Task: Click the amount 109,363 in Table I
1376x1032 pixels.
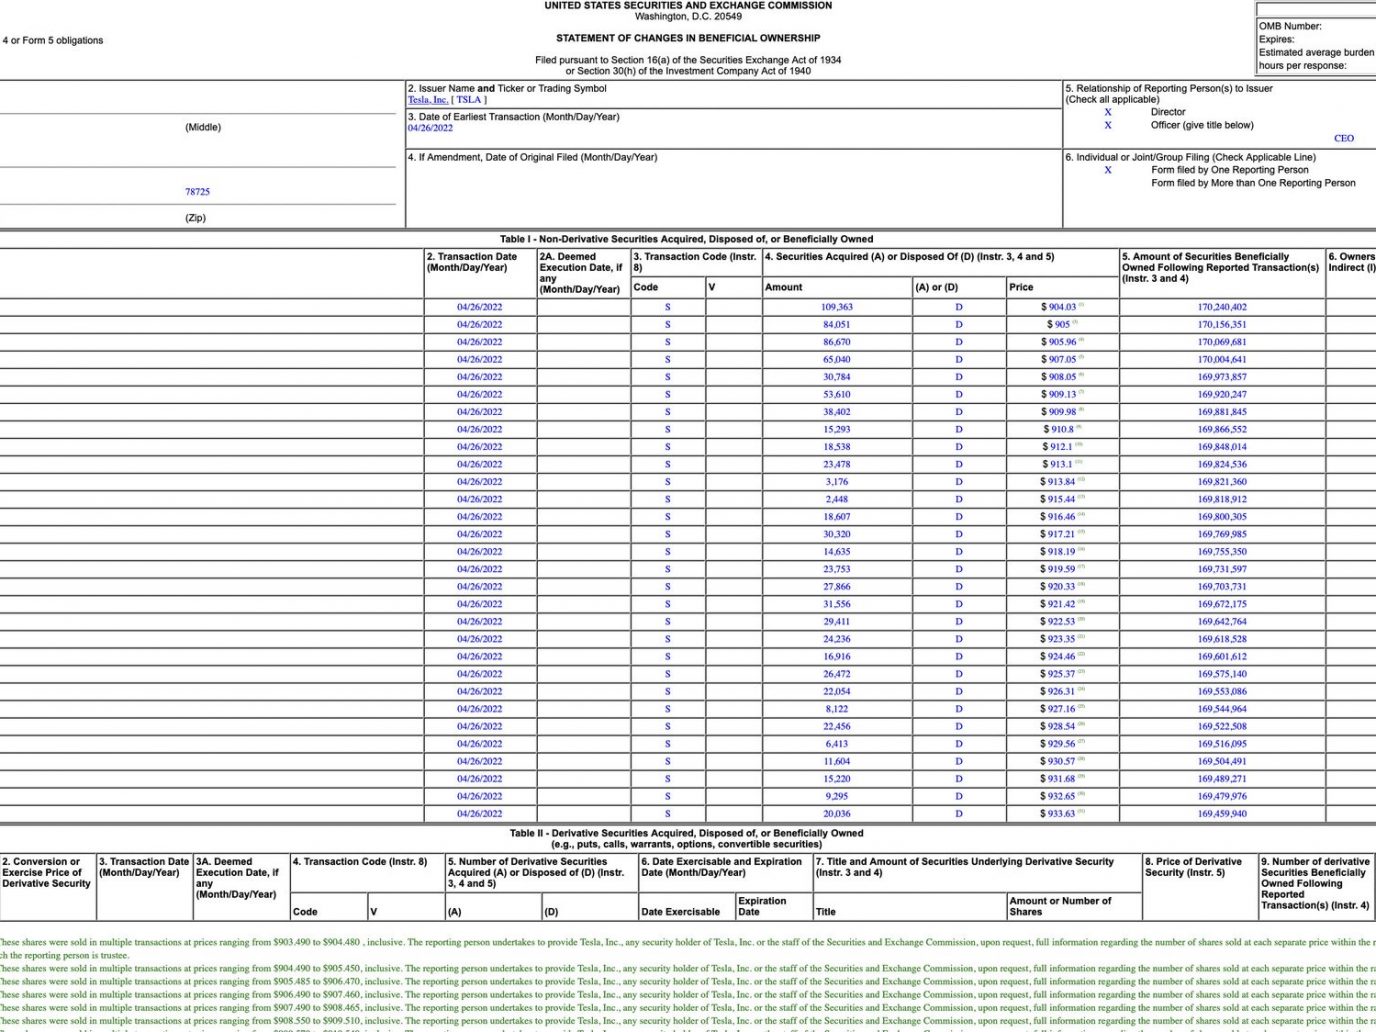Action: [837, 307]
